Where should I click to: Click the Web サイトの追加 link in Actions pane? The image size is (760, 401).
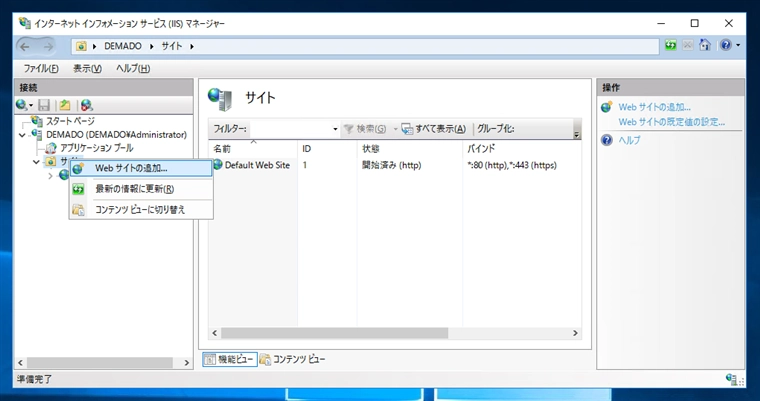(654, 108)
